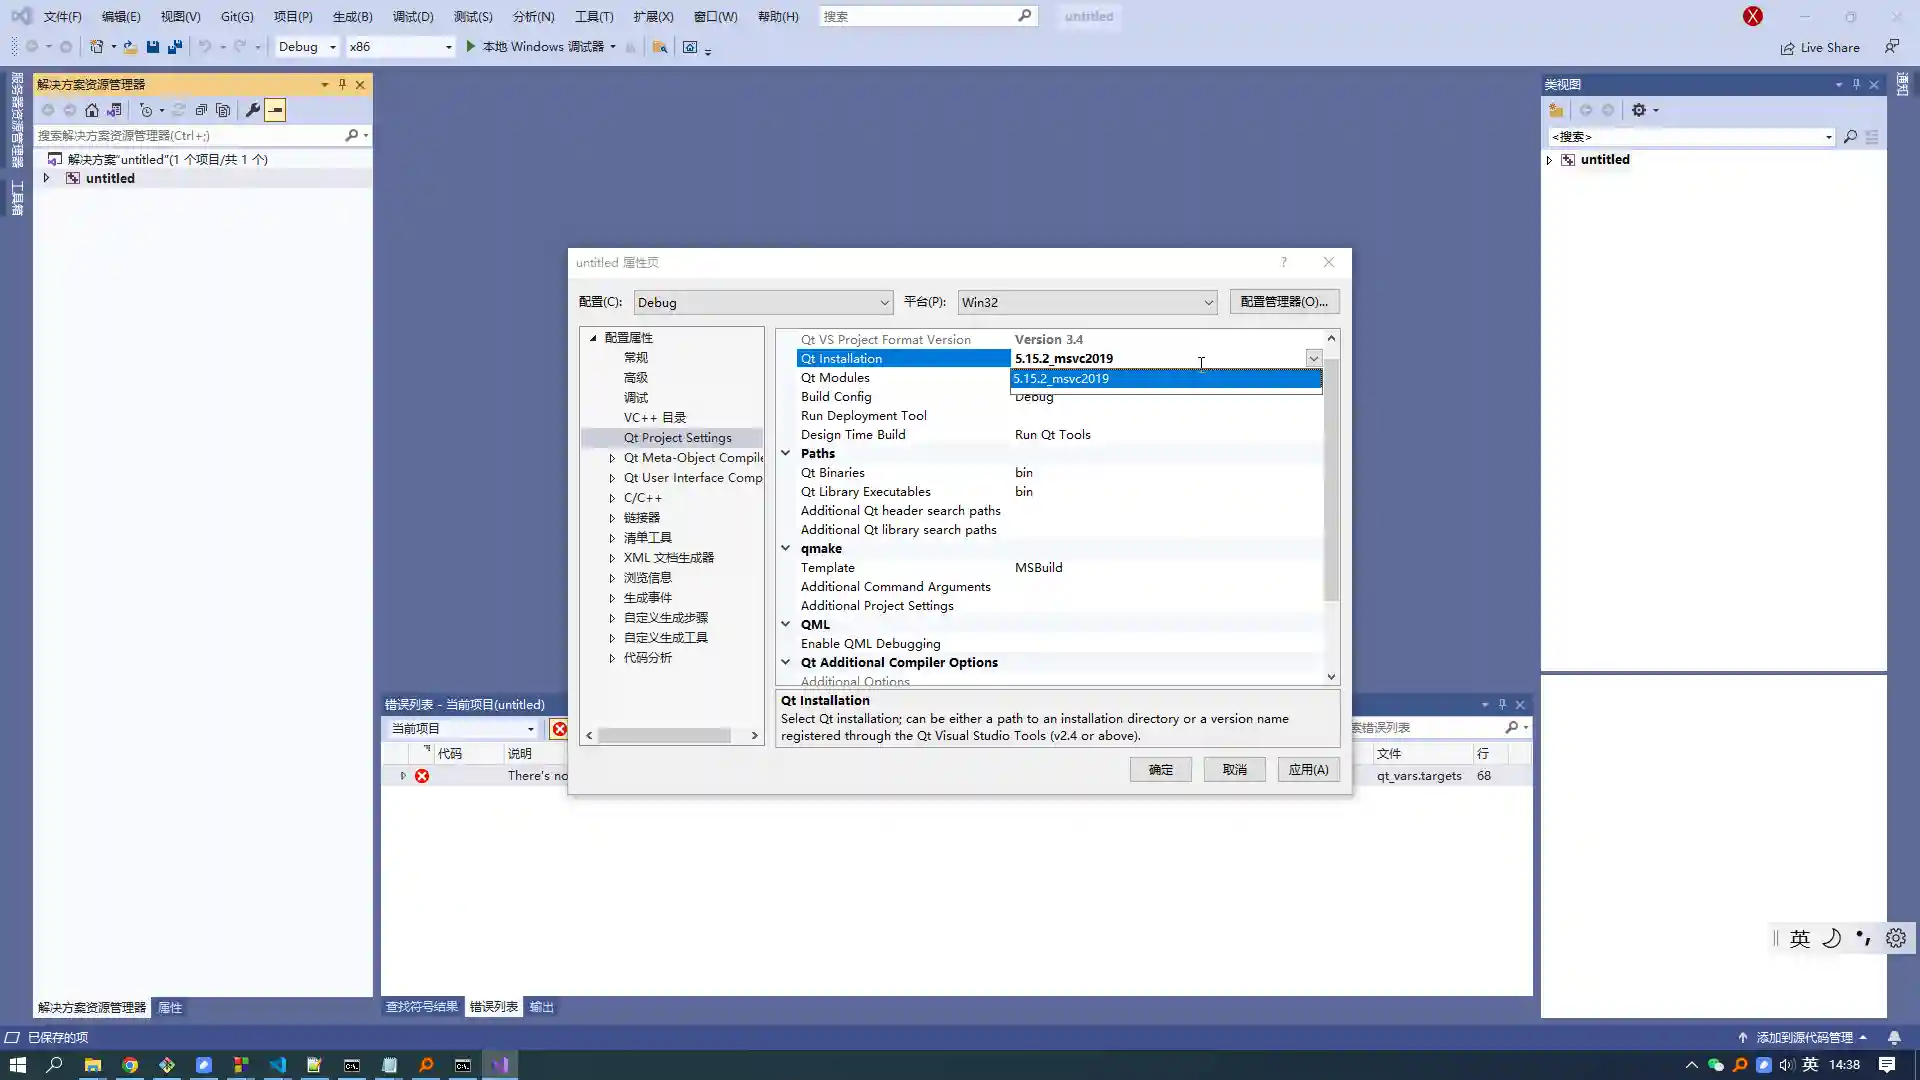Open the Debug solution configuration dropdown in toolbar
The width and height of the screenshot is (1920, 1080).
(x=307, y=47)
